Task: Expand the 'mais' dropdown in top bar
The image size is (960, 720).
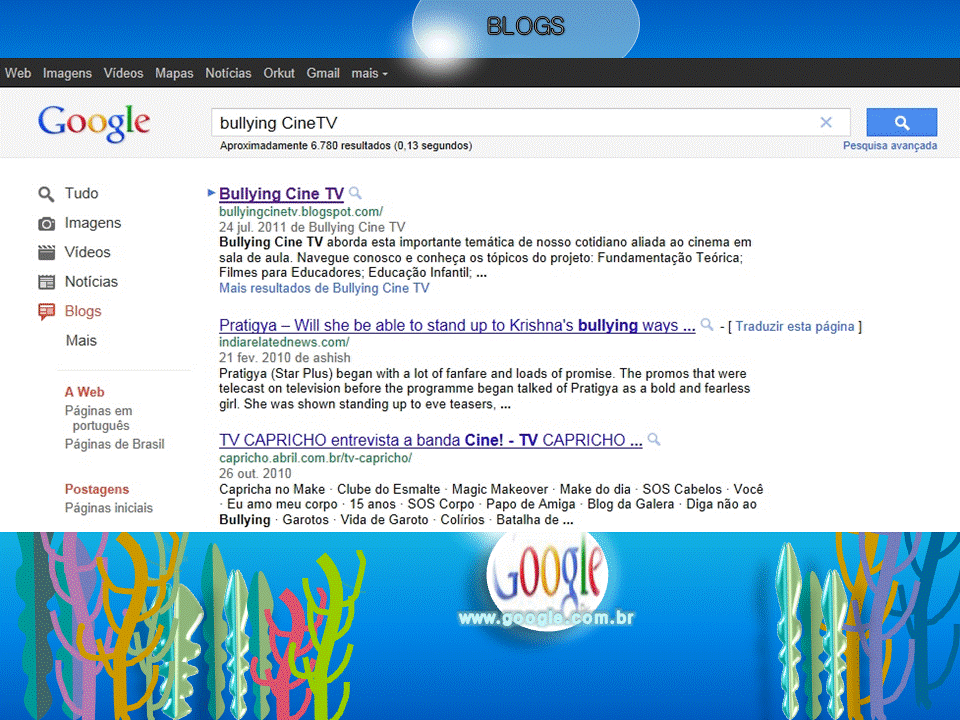Action: [x=369, y=73]
